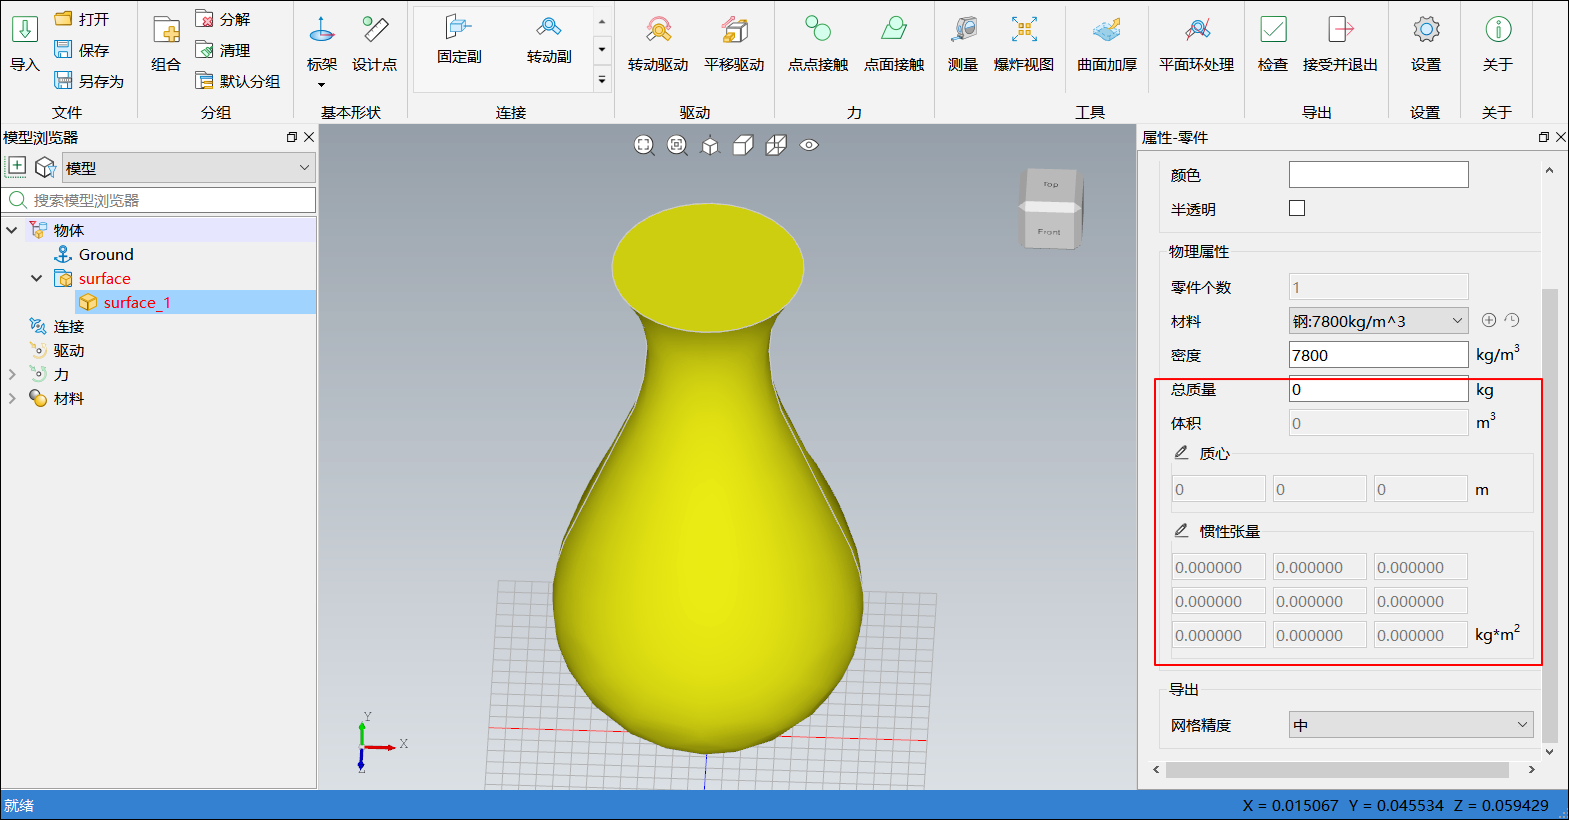Image resolution: width=1569 pixels, height=820 pixels.
Task: Click the 密度 density input field
Action: tap(1378, 355)
